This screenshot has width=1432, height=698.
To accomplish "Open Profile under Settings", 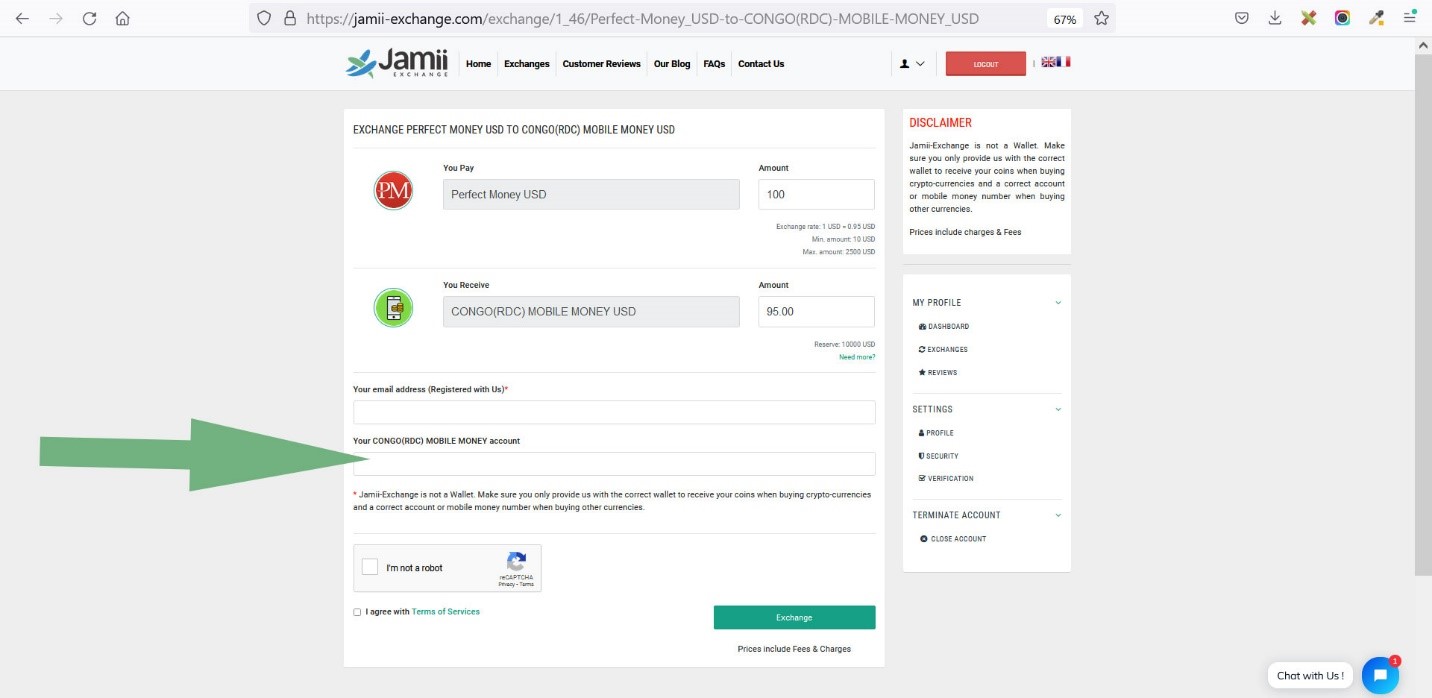I will tap(936, 433).
